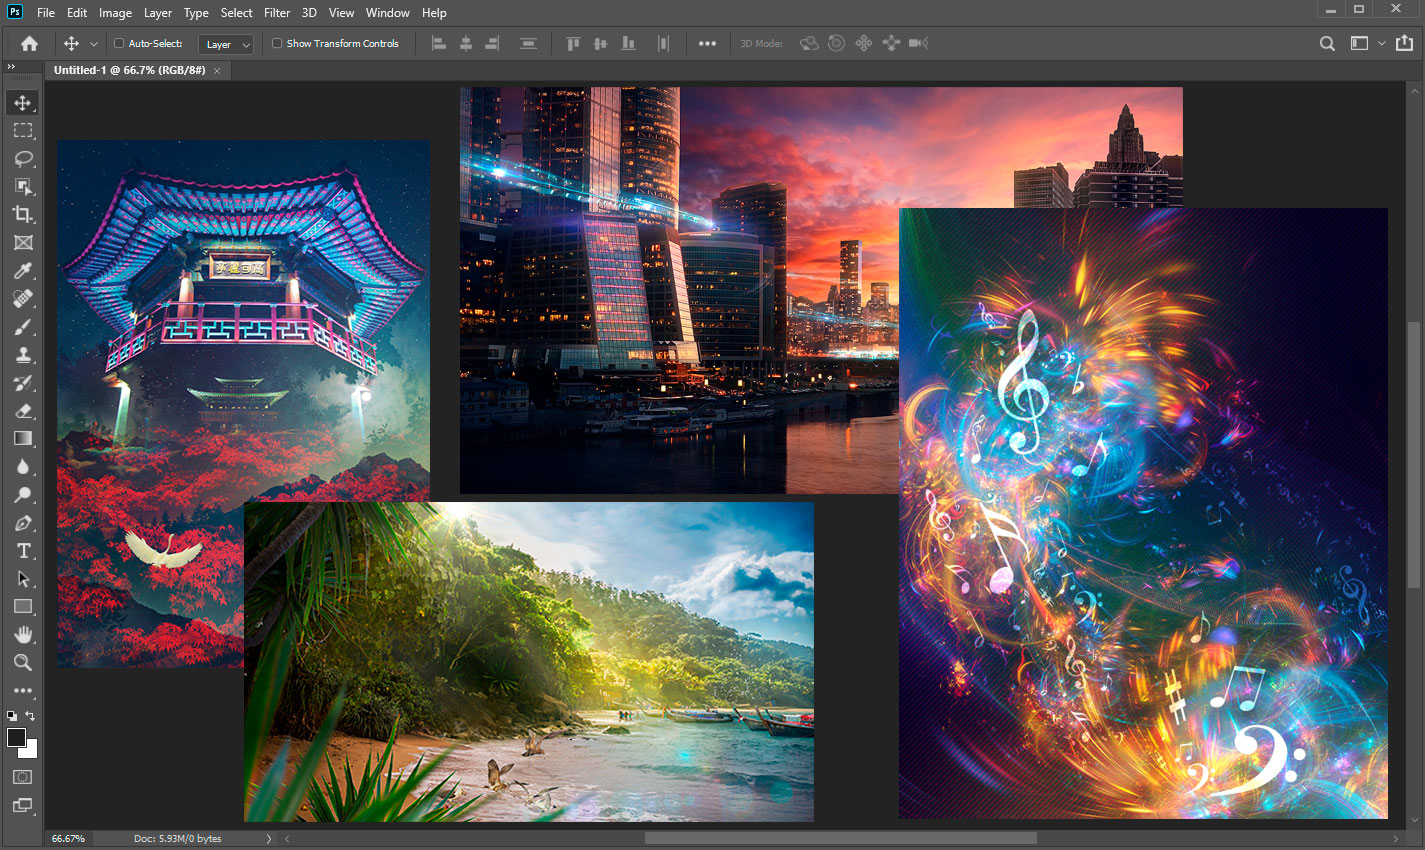Toggle Quick Mask mode

coord(23,777)
